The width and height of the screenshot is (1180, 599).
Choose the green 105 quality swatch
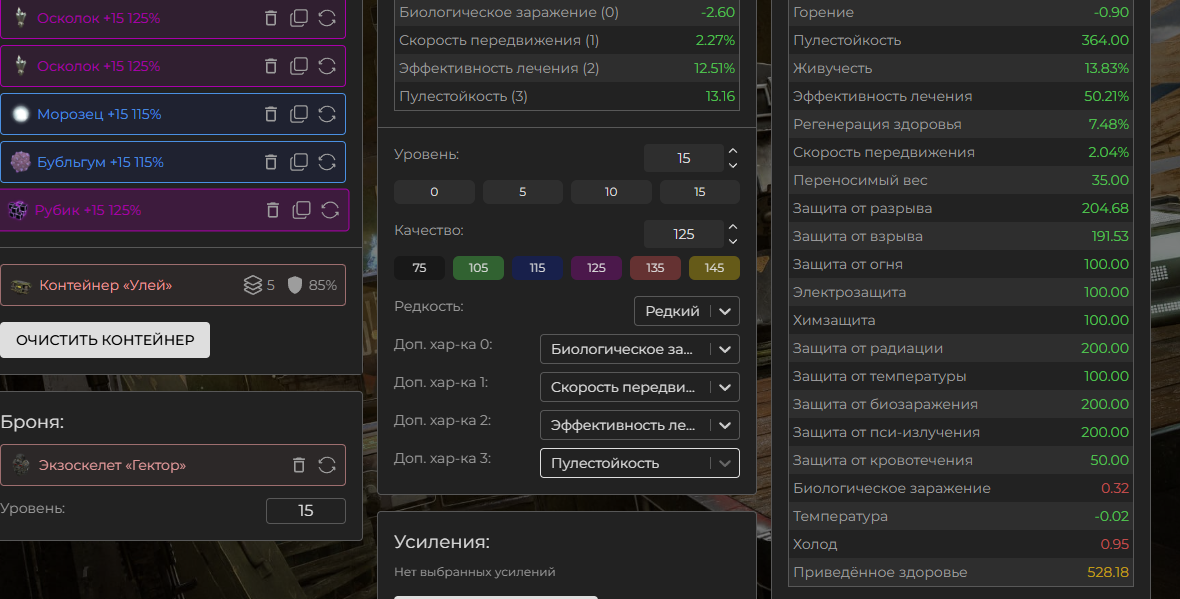pos(478,268)
